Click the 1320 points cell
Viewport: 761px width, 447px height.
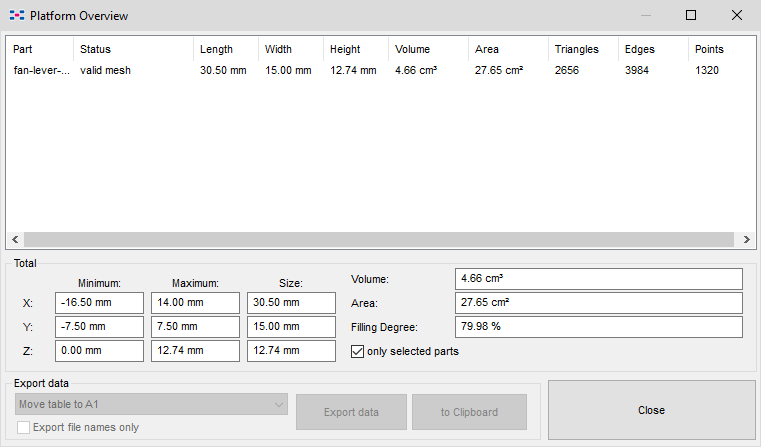(x=707, y=70)
